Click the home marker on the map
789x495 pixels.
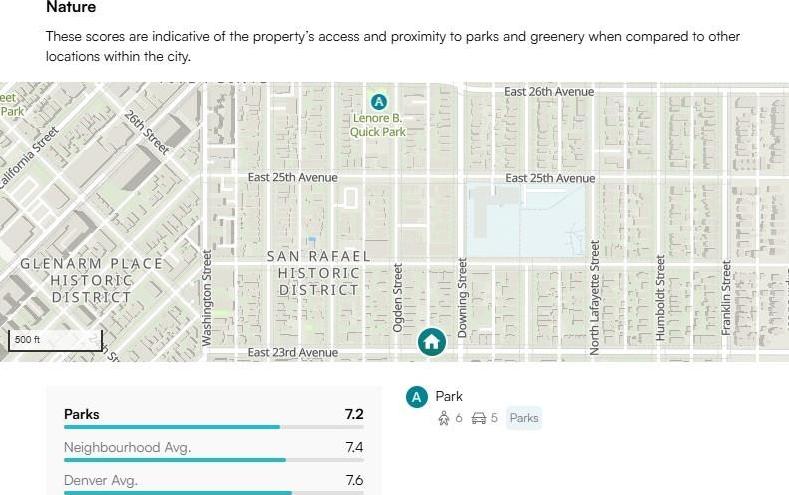(432, 342)
